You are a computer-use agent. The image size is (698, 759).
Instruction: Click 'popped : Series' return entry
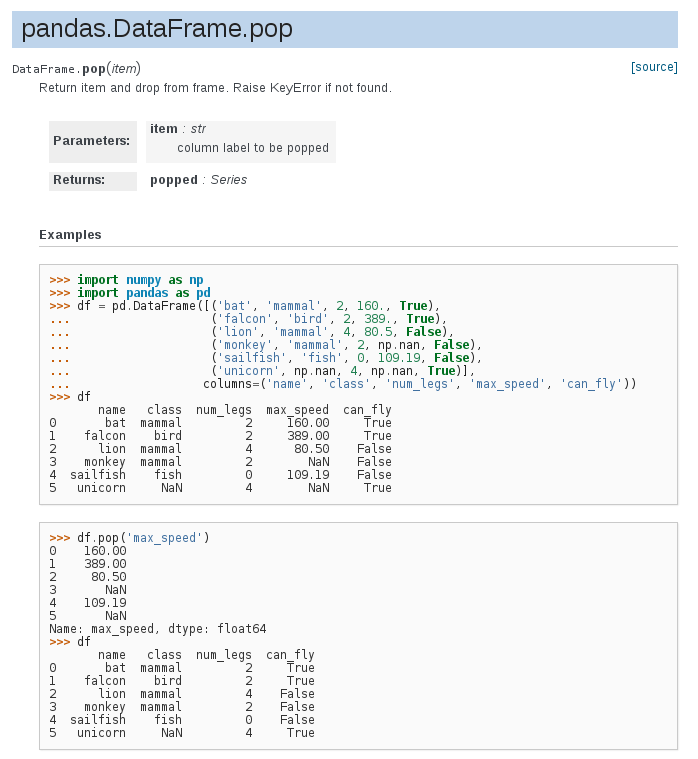[198, 180]
